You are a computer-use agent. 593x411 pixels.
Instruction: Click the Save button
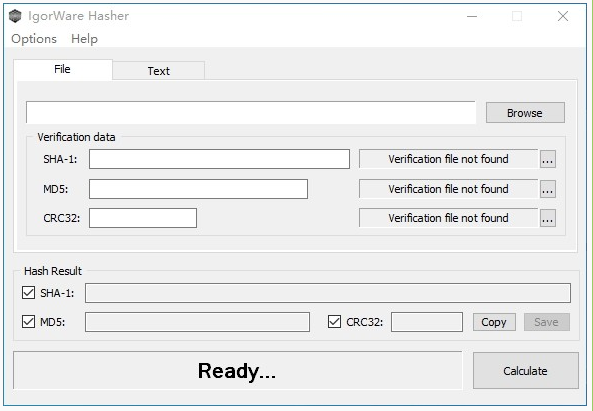click(x=546, y=322)
